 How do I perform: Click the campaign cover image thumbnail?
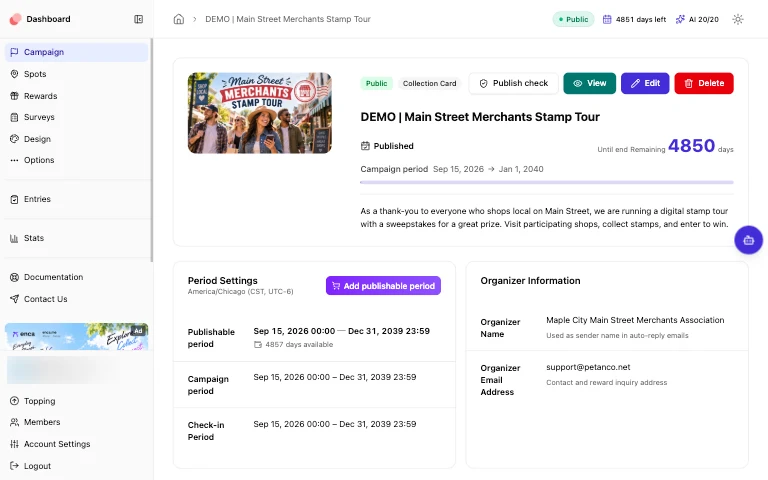point(260,113)
